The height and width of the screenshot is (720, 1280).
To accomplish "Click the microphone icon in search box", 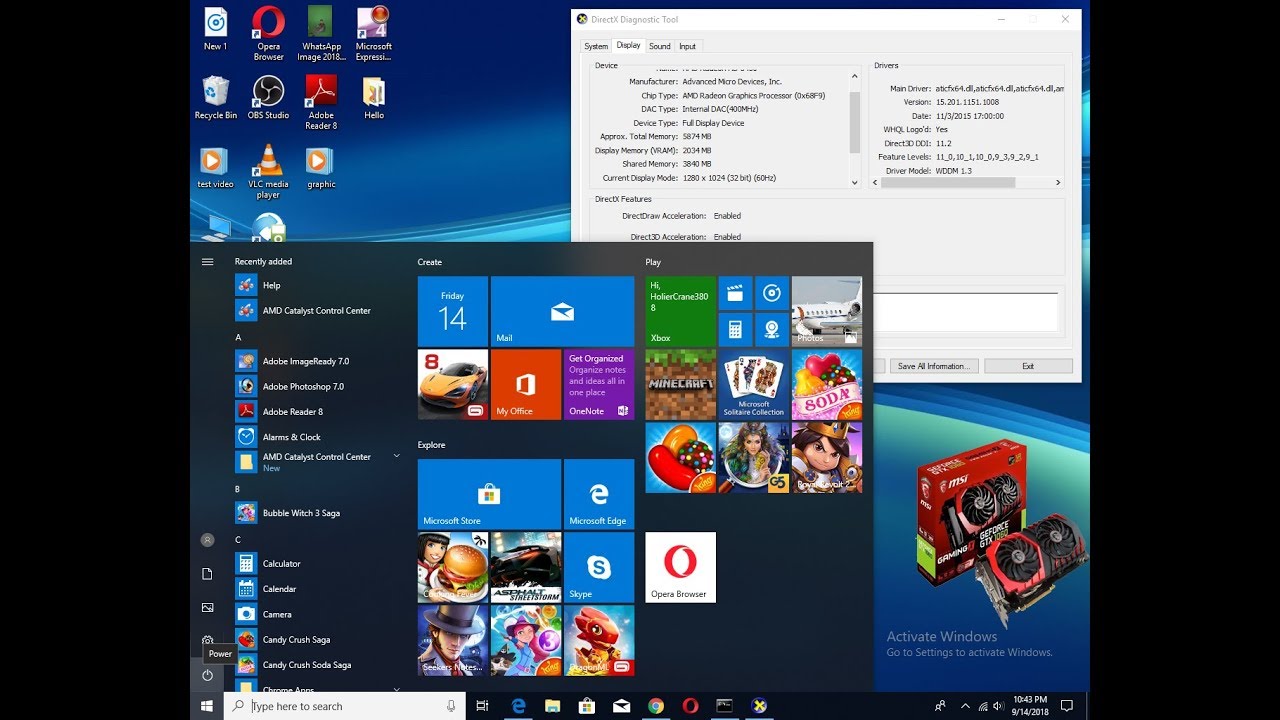I will point(451,706).
